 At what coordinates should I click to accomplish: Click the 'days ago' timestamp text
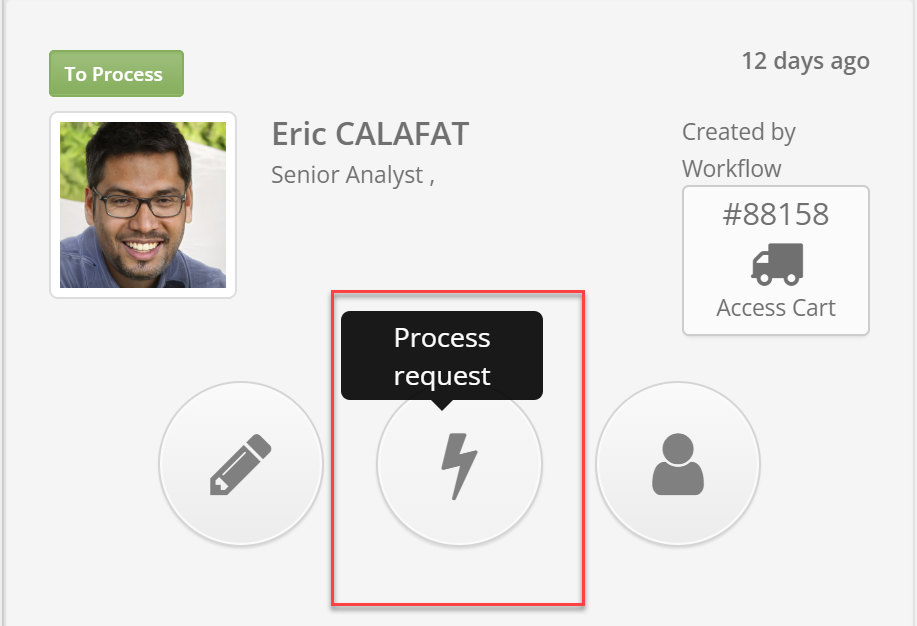click(826, 61)
